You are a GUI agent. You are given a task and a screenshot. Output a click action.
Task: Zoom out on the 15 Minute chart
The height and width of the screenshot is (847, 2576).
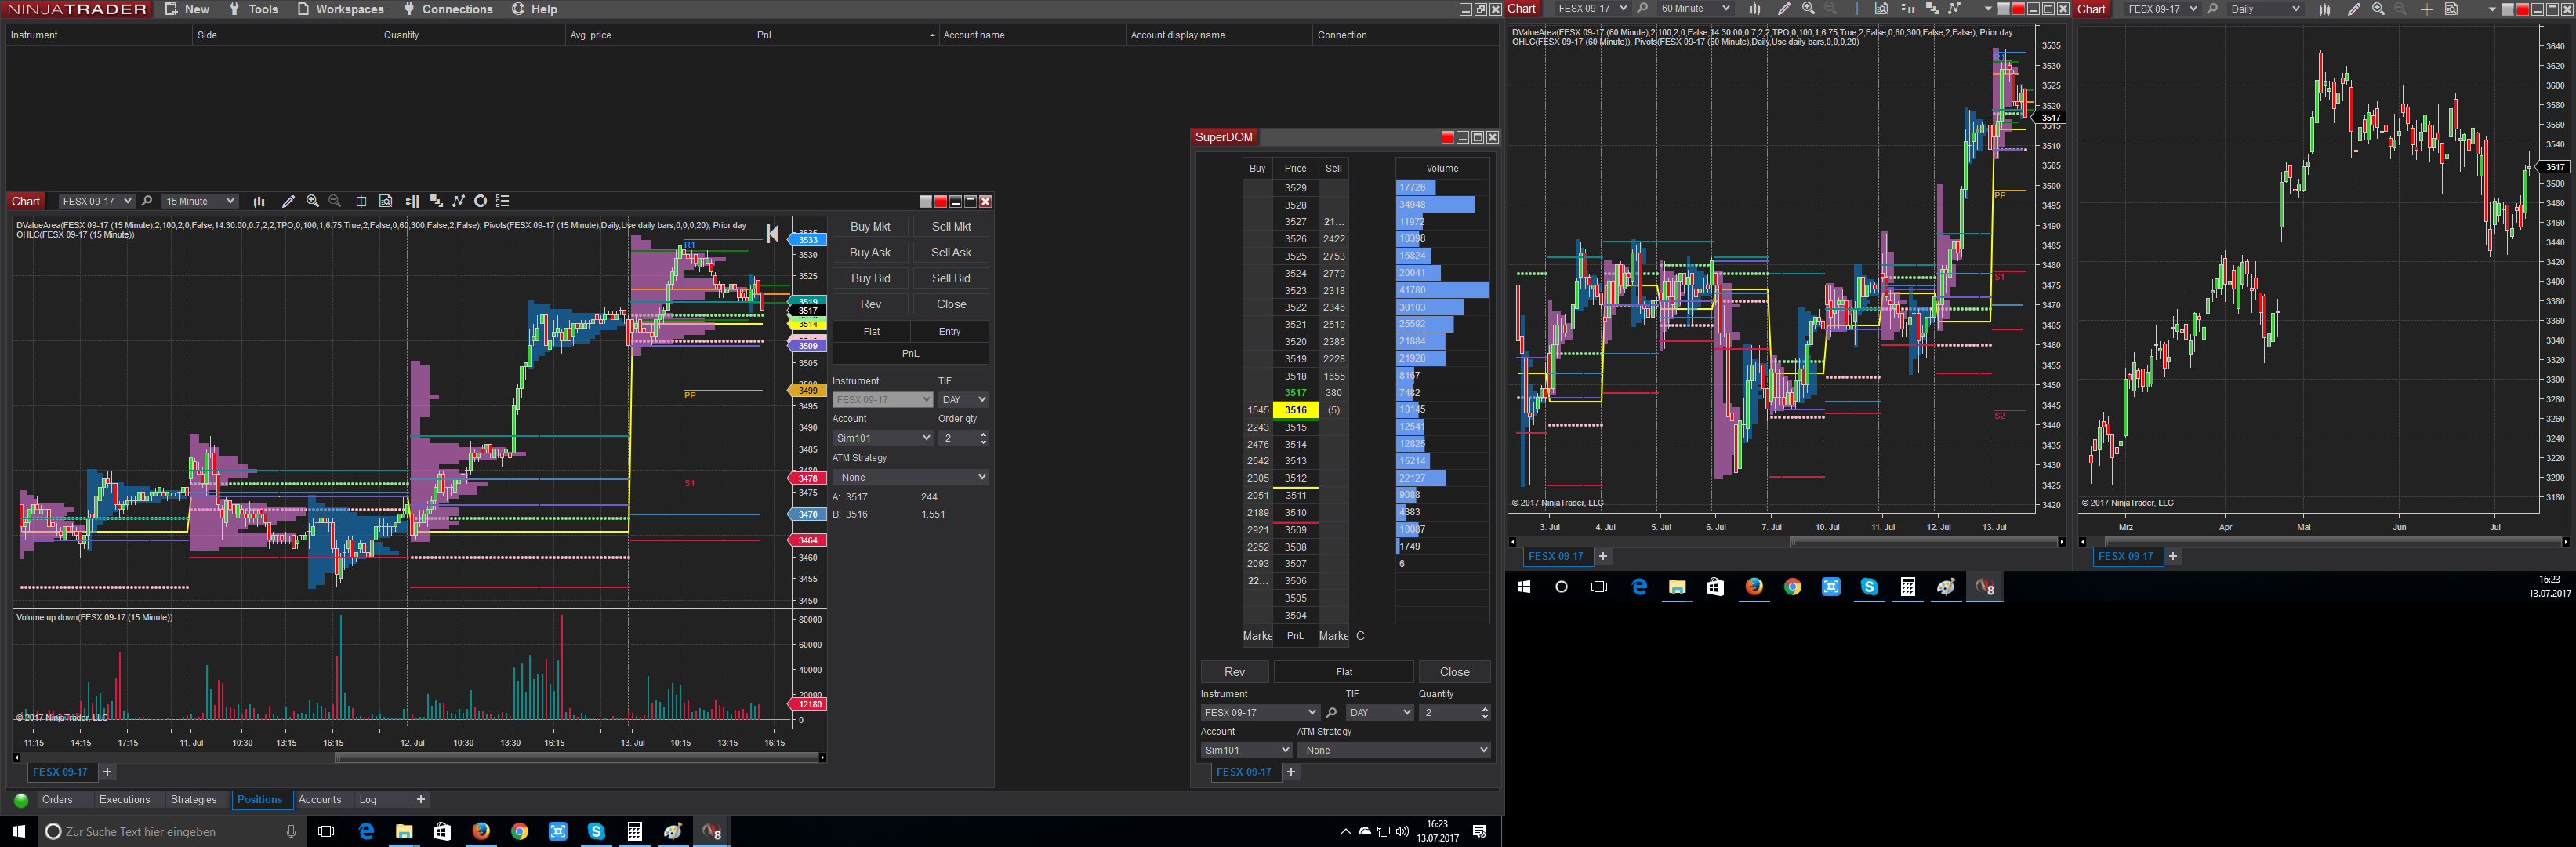335,201
